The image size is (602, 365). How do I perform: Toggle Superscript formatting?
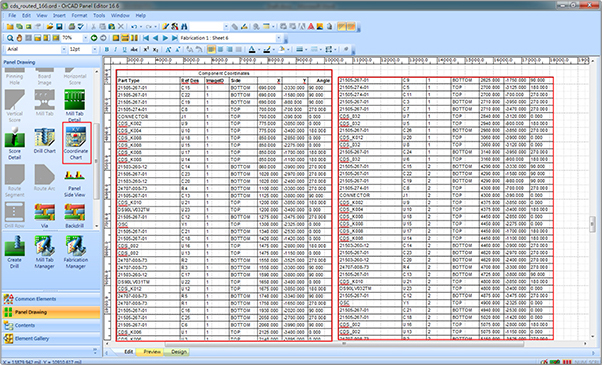coord(146,50)
